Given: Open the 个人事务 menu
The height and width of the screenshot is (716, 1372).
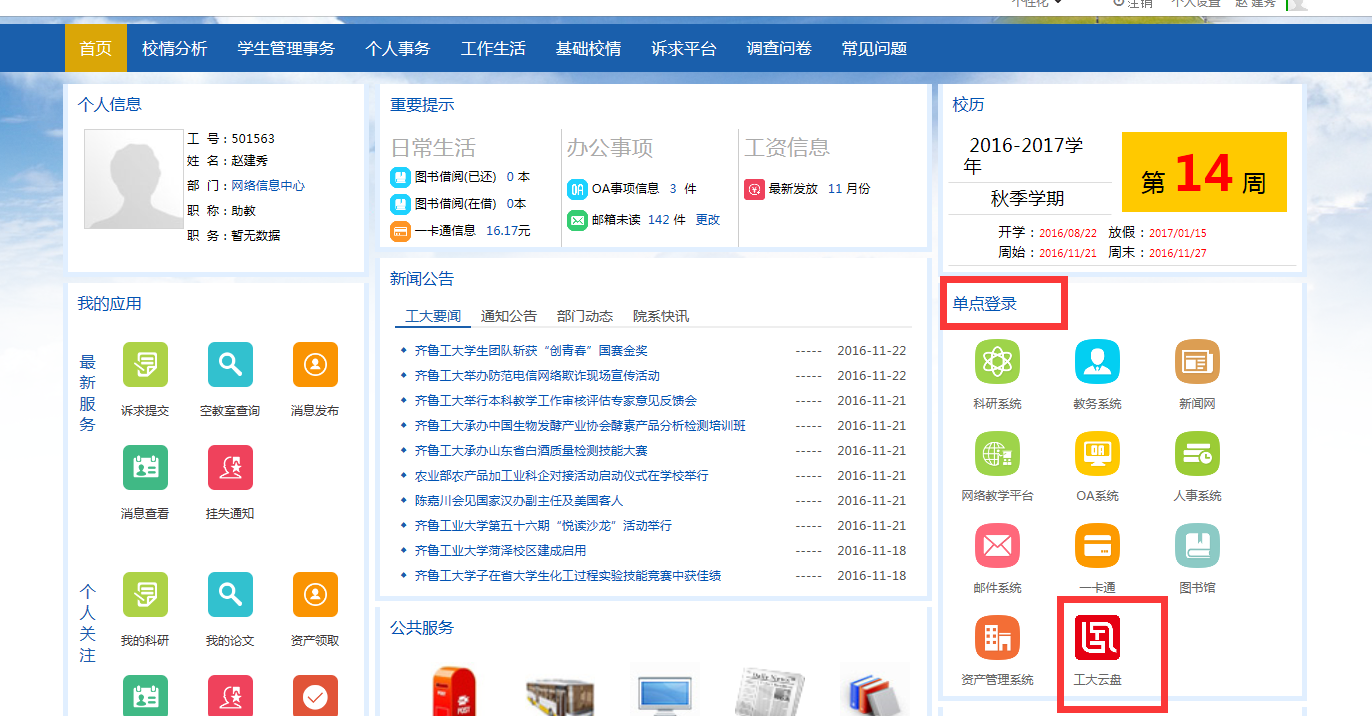Looking at the screenshot, I should (x=398, y=48).
